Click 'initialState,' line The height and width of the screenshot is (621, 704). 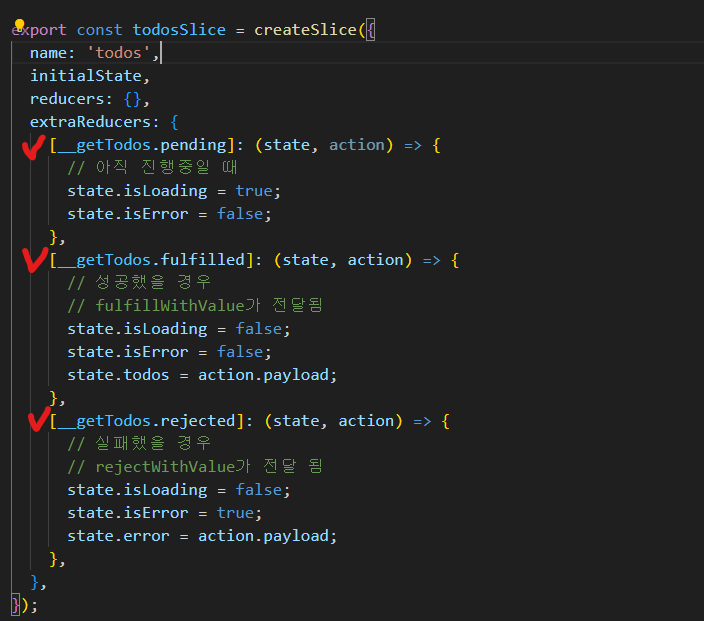(x=90, y=76)
